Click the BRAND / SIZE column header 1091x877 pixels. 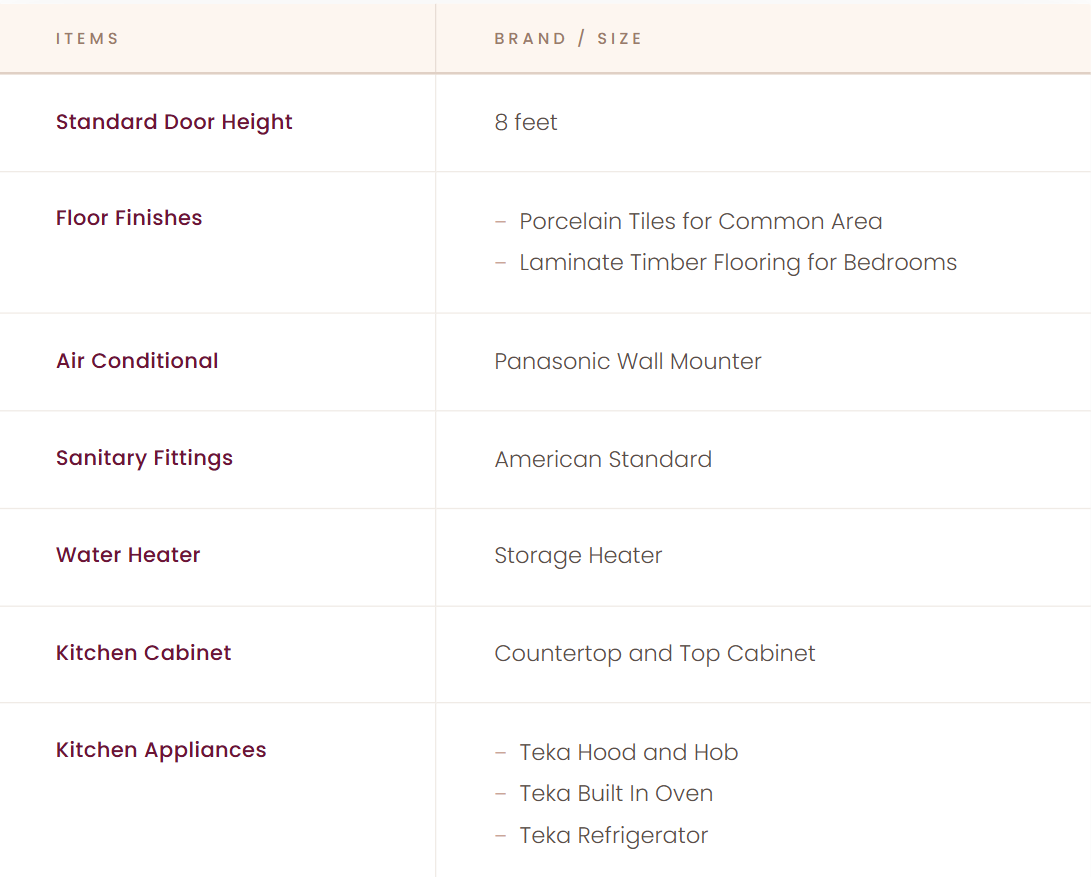[568, 39]
